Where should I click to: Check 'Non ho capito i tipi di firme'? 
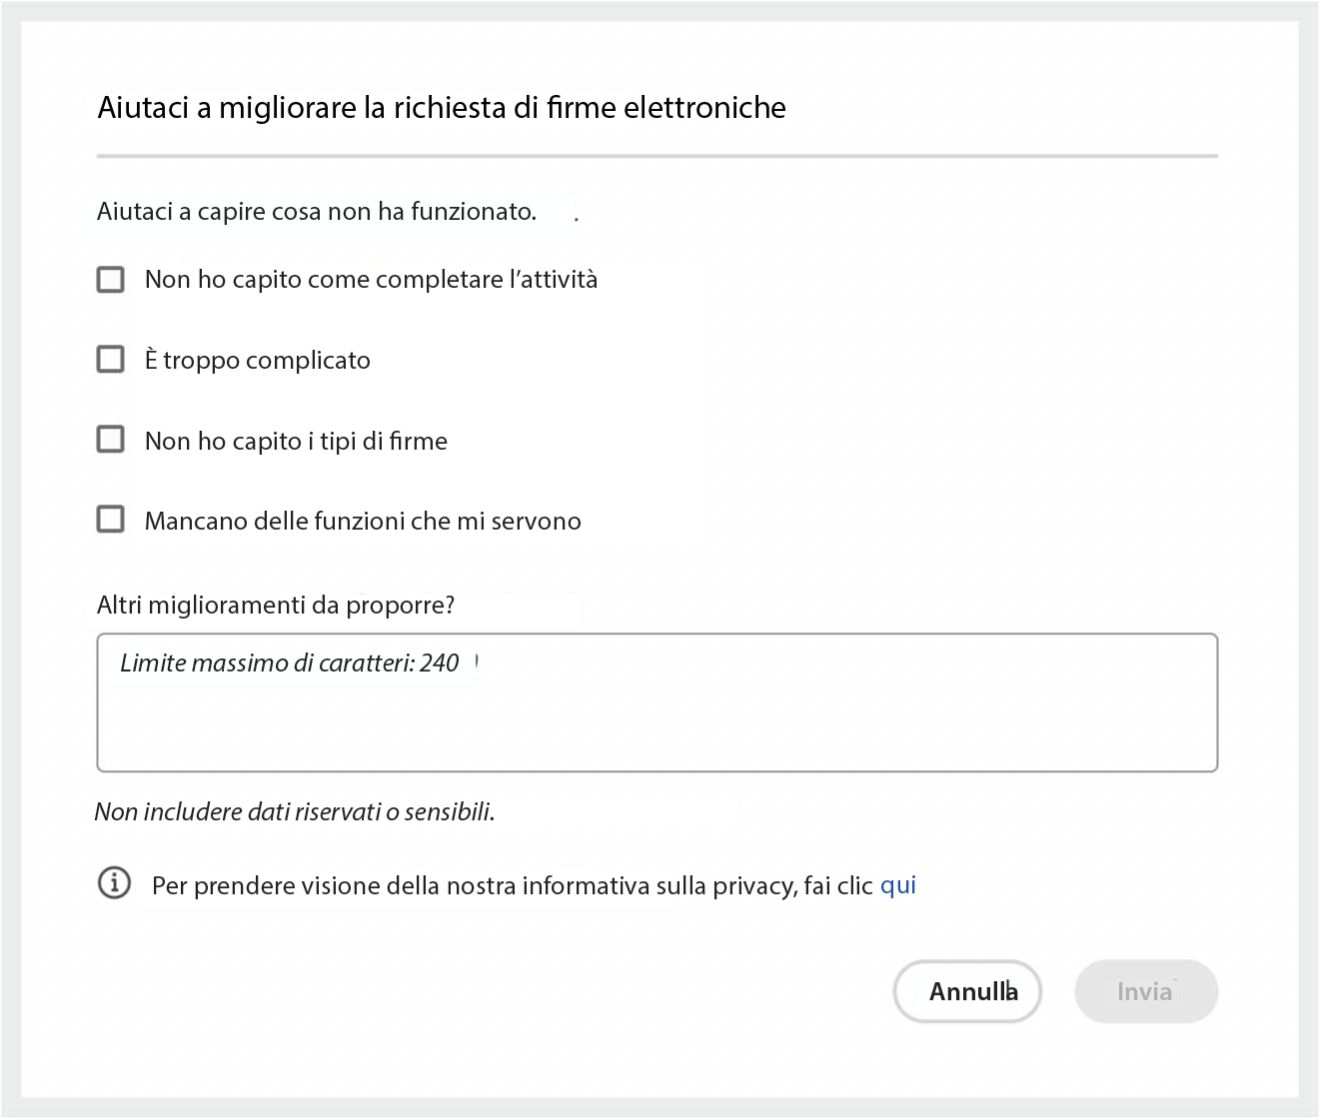109,437
